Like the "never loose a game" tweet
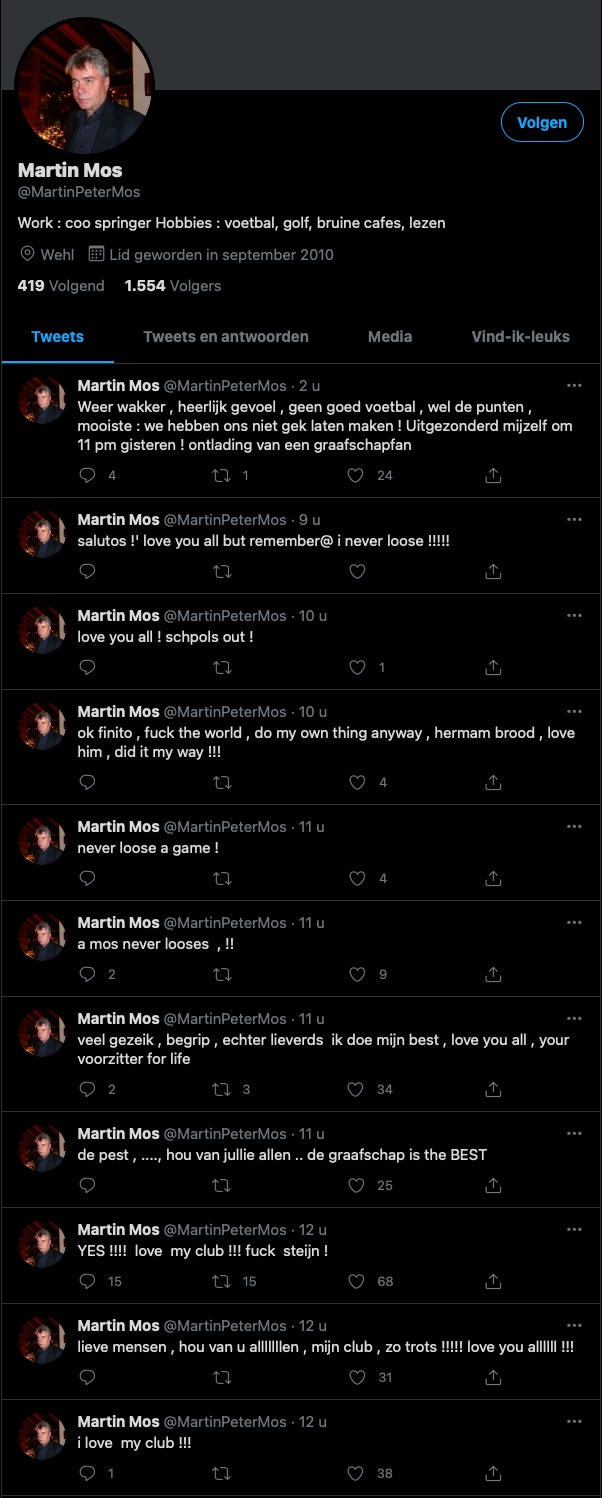Screen dimensions: 602x1498 pos(356,878)
